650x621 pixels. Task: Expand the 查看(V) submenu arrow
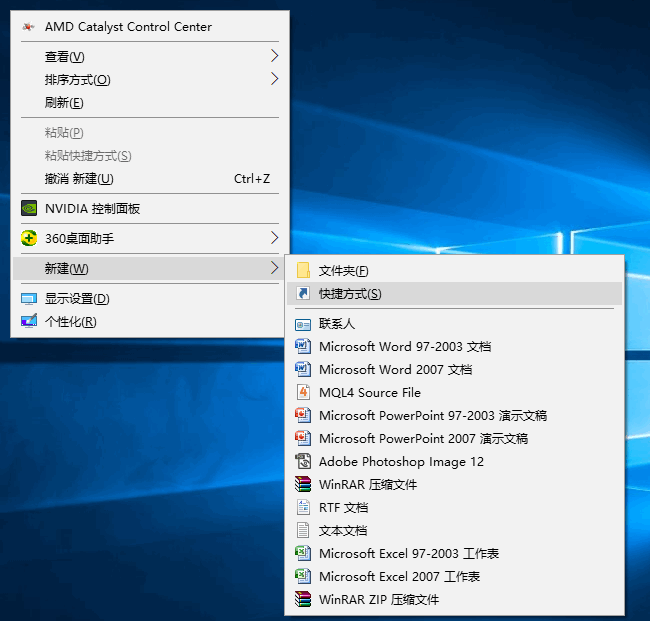coord(274,56)
